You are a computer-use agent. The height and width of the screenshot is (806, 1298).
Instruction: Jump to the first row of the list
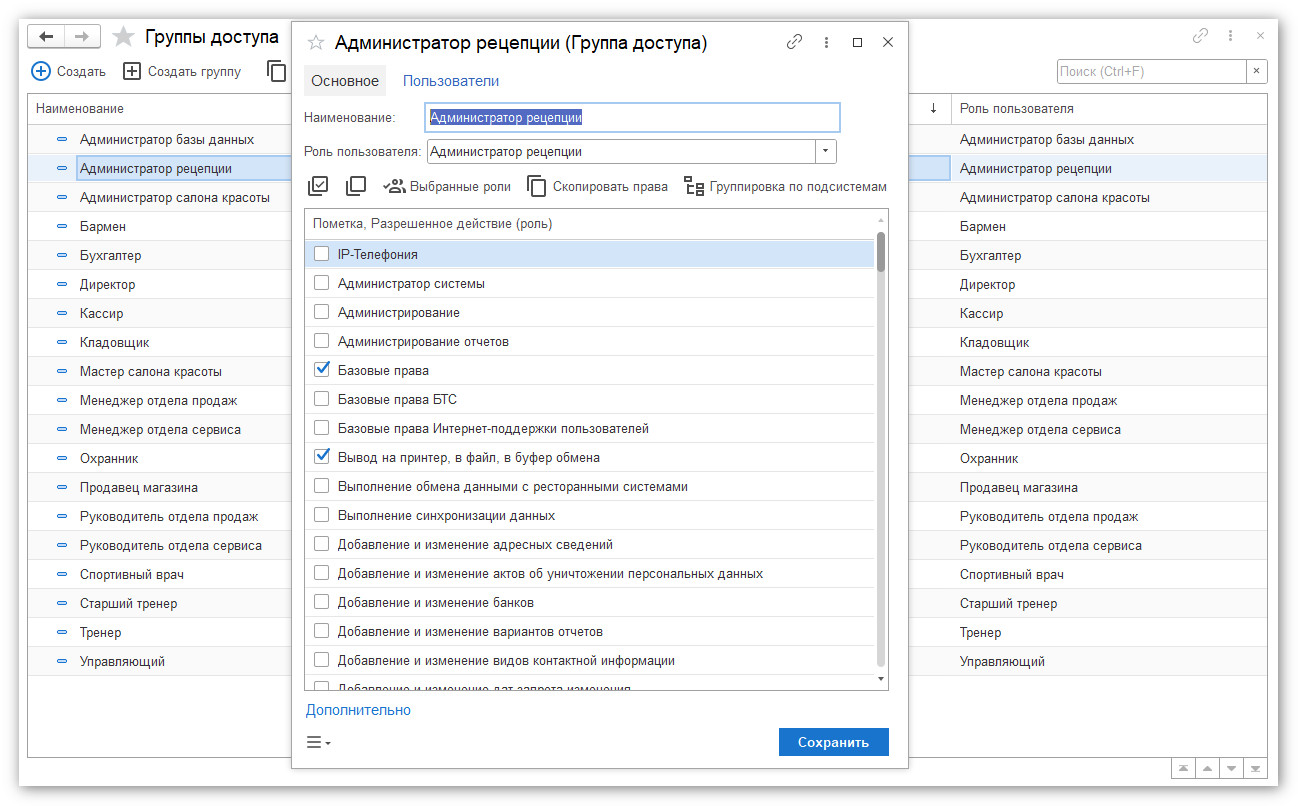tap(1184, 768)
